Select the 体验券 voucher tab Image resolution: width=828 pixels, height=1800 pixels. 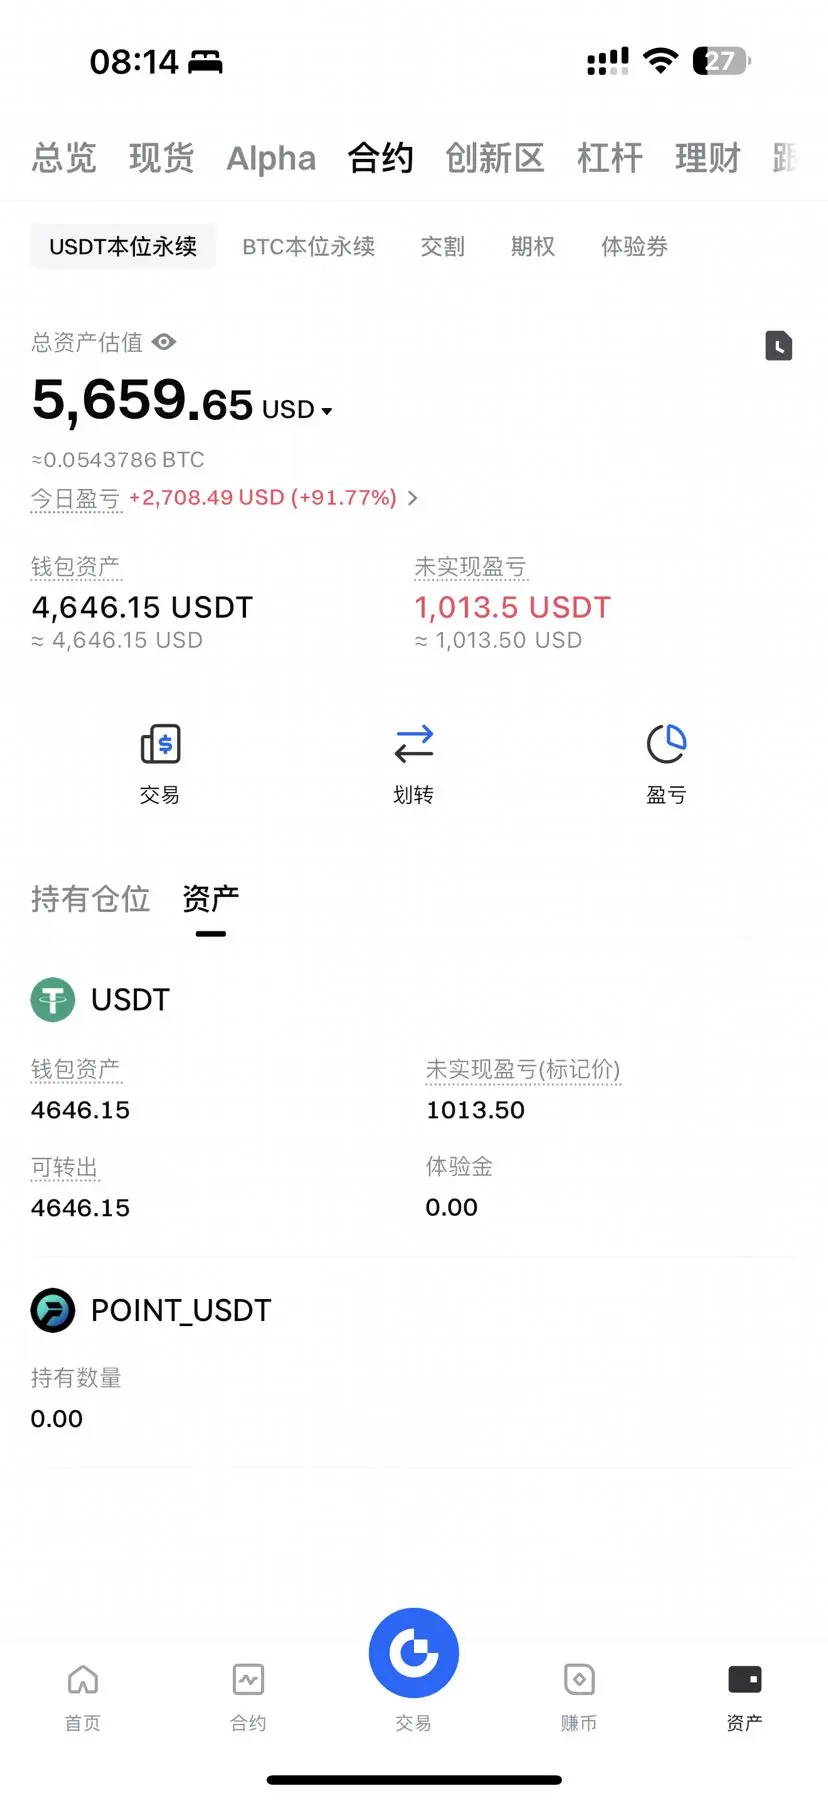(x=634, y=246)
